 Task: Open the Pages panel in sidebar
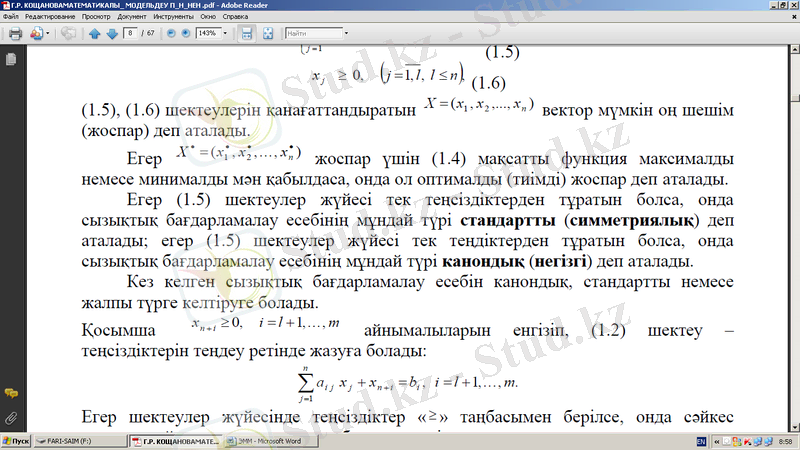(x=10, y=60)
